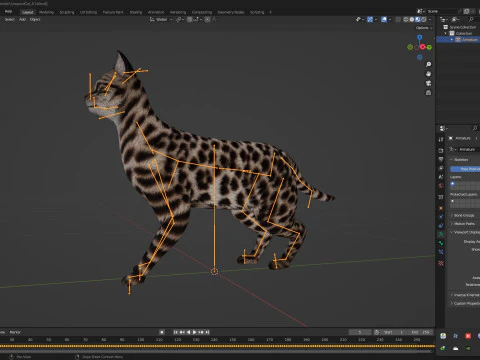
Task: Expand the Custom Properties panel
Action: coord(465,303)
